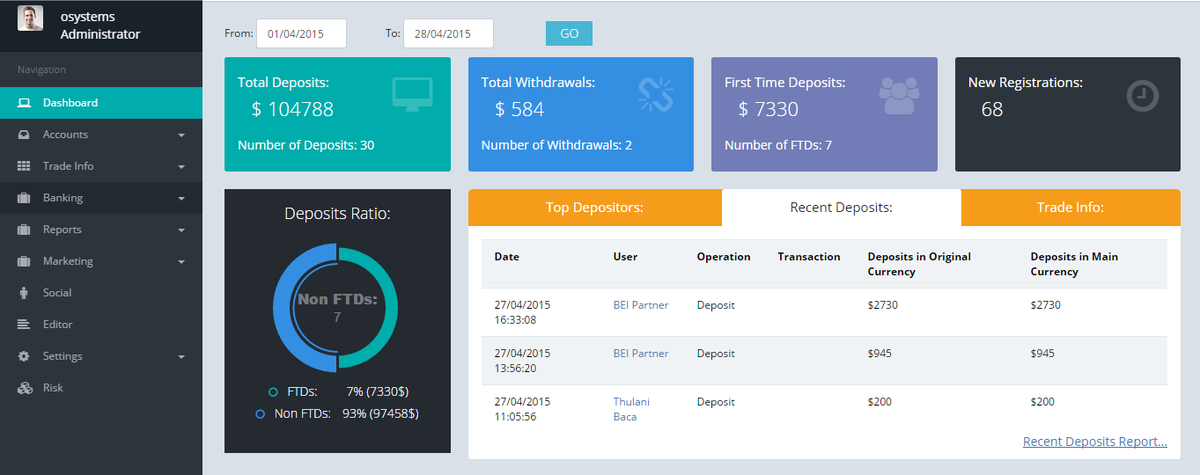Click the $ 584 total withdrawals value

click(519, 110)
